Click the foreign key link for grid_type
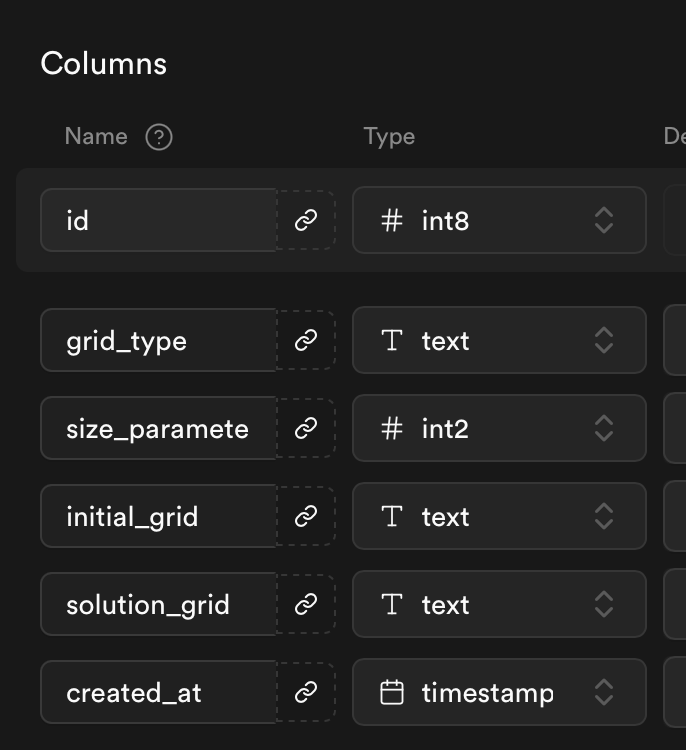This screenshot has height=750, width=686. pos(306,341)
